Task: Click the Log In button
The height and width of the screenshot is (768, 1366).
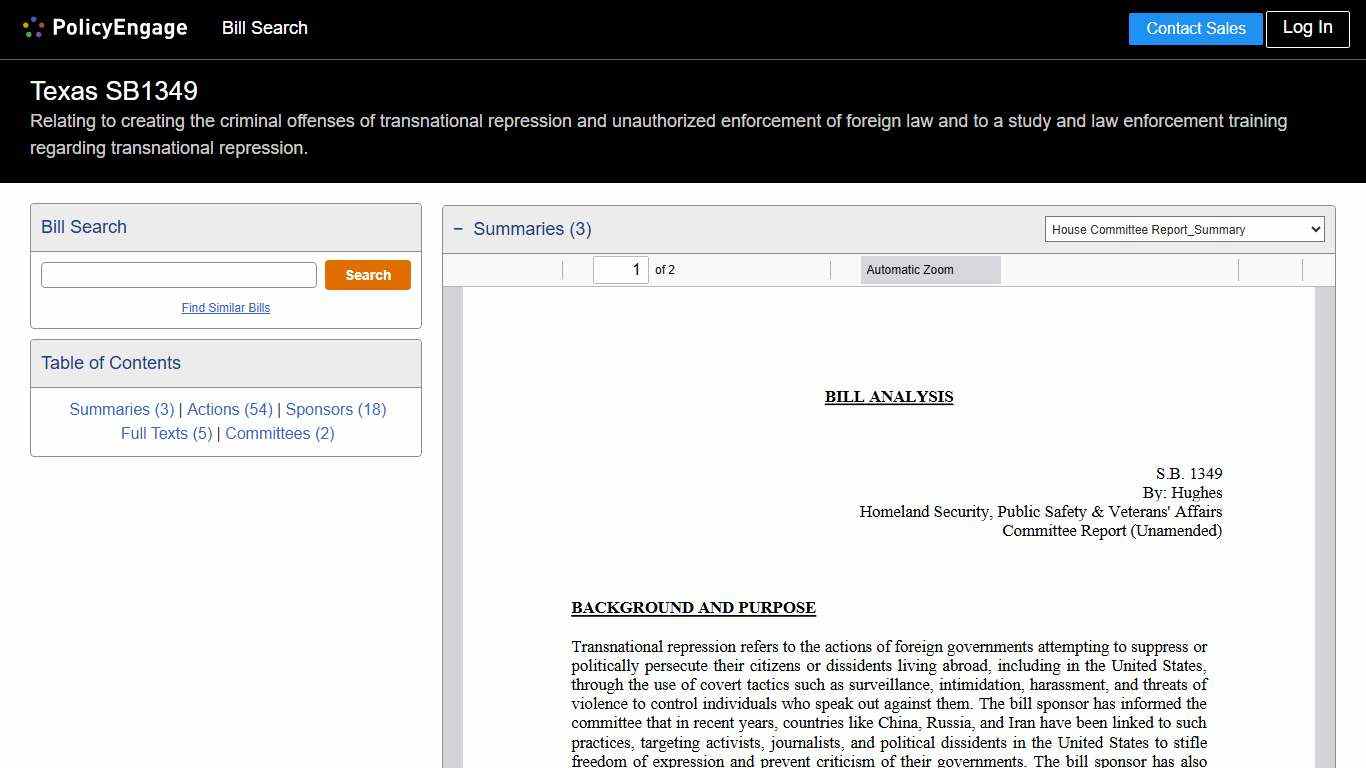Action: 1307,28
